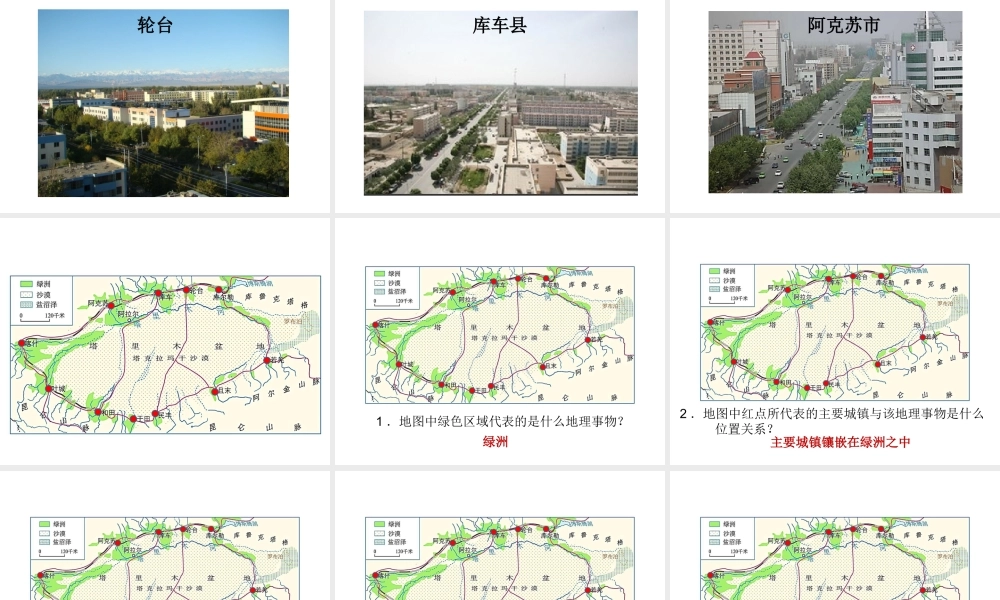Click the 库车县 slide title
Image resolution: width=1000 pixels, height=600 pixels.
[x=499, y=26]
